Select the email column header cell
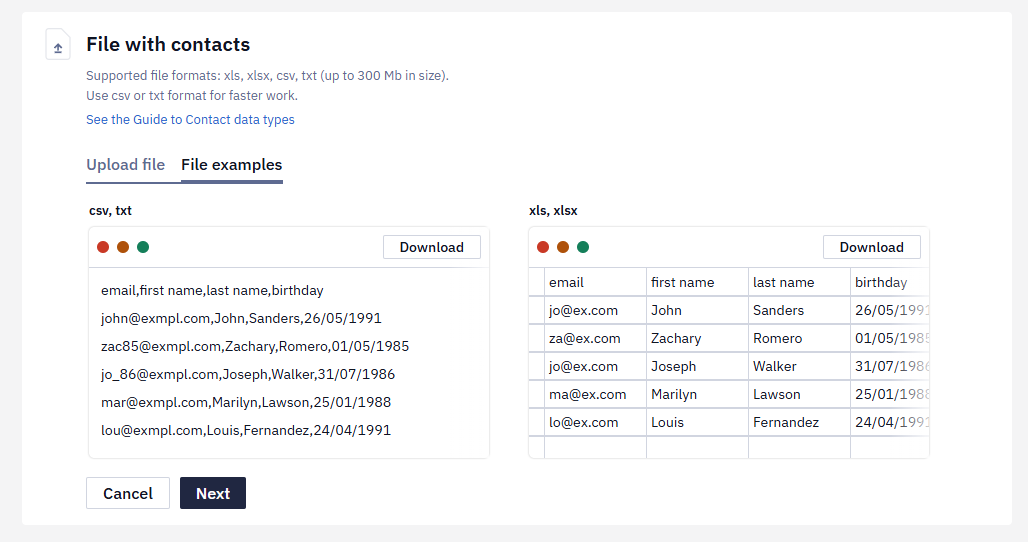Viewport: 1028px width, 542px height. coord(595,282)
